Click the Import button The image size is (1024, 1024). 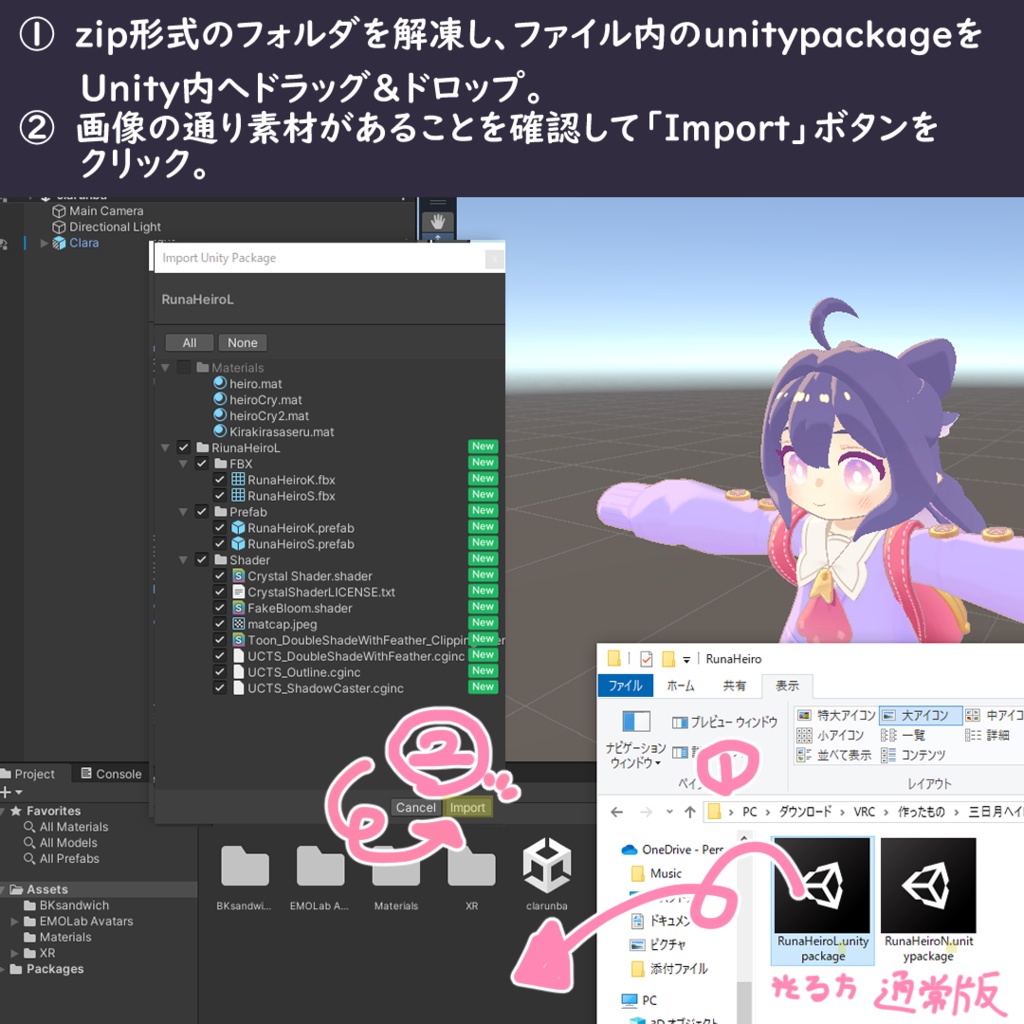coord(467,807)
